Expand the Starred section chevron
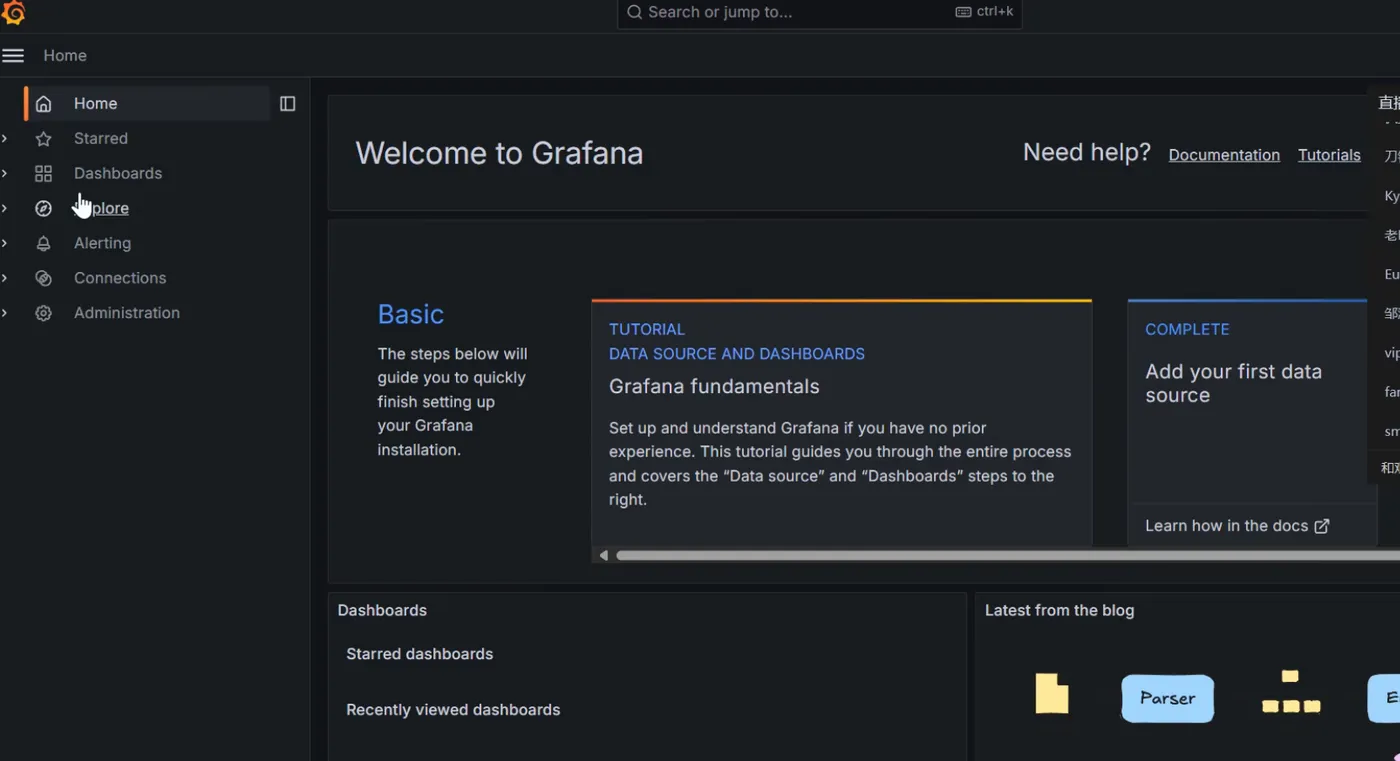This screenshot has width=1400, height=761. coord(5,139)
